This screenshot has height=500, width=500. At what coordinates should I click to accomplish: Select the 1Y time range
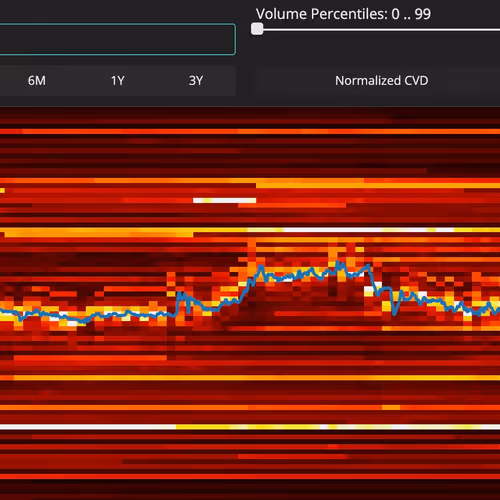coord(117,81)
